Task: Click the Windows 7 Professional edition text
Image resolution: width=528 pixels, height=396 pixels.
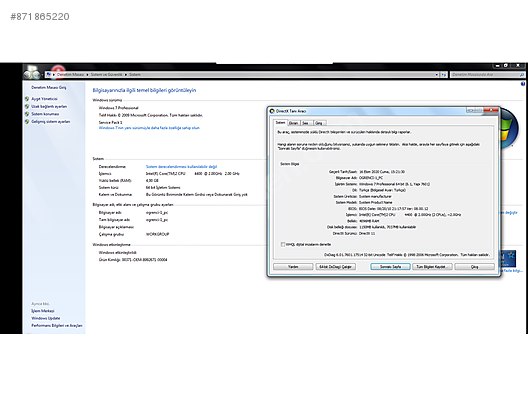Action: click(119, 108)
